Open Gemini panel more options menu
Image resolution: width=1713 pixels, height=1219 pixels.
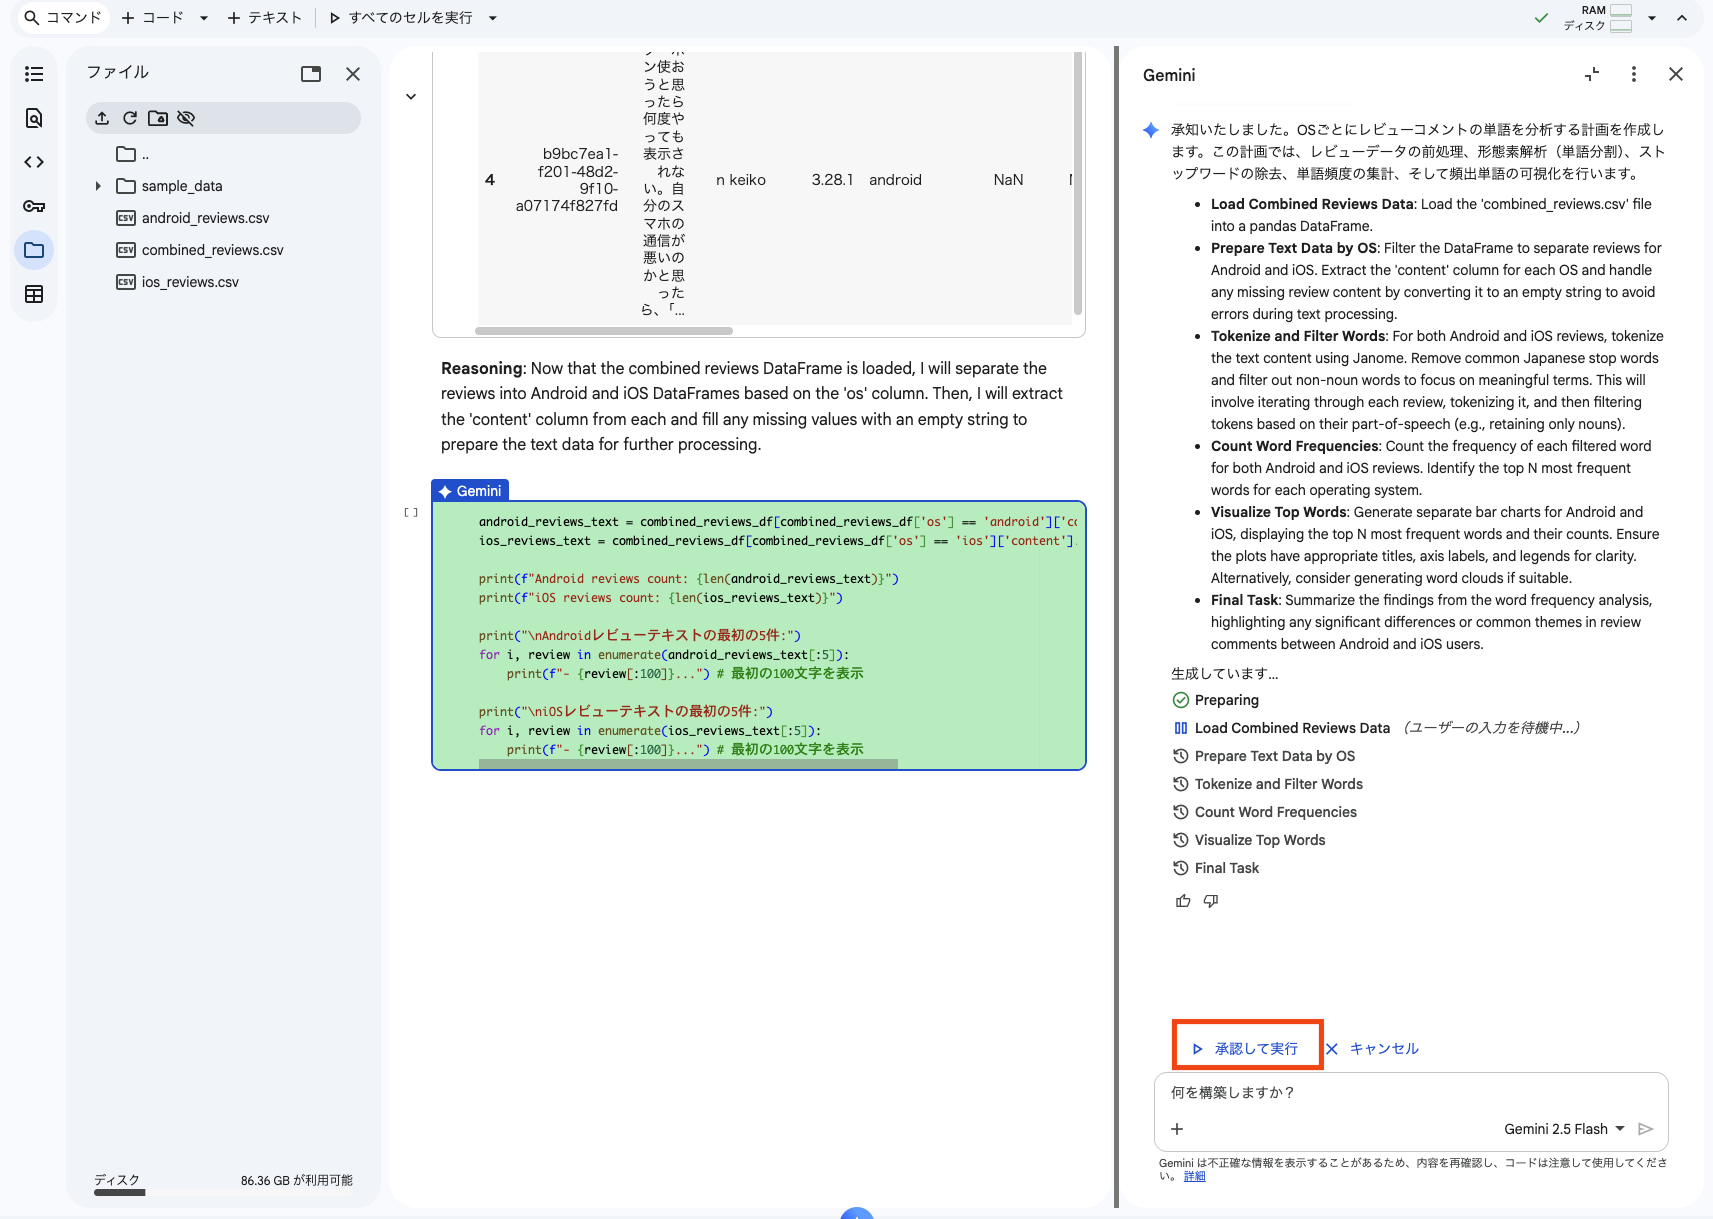coord(1634,74)
